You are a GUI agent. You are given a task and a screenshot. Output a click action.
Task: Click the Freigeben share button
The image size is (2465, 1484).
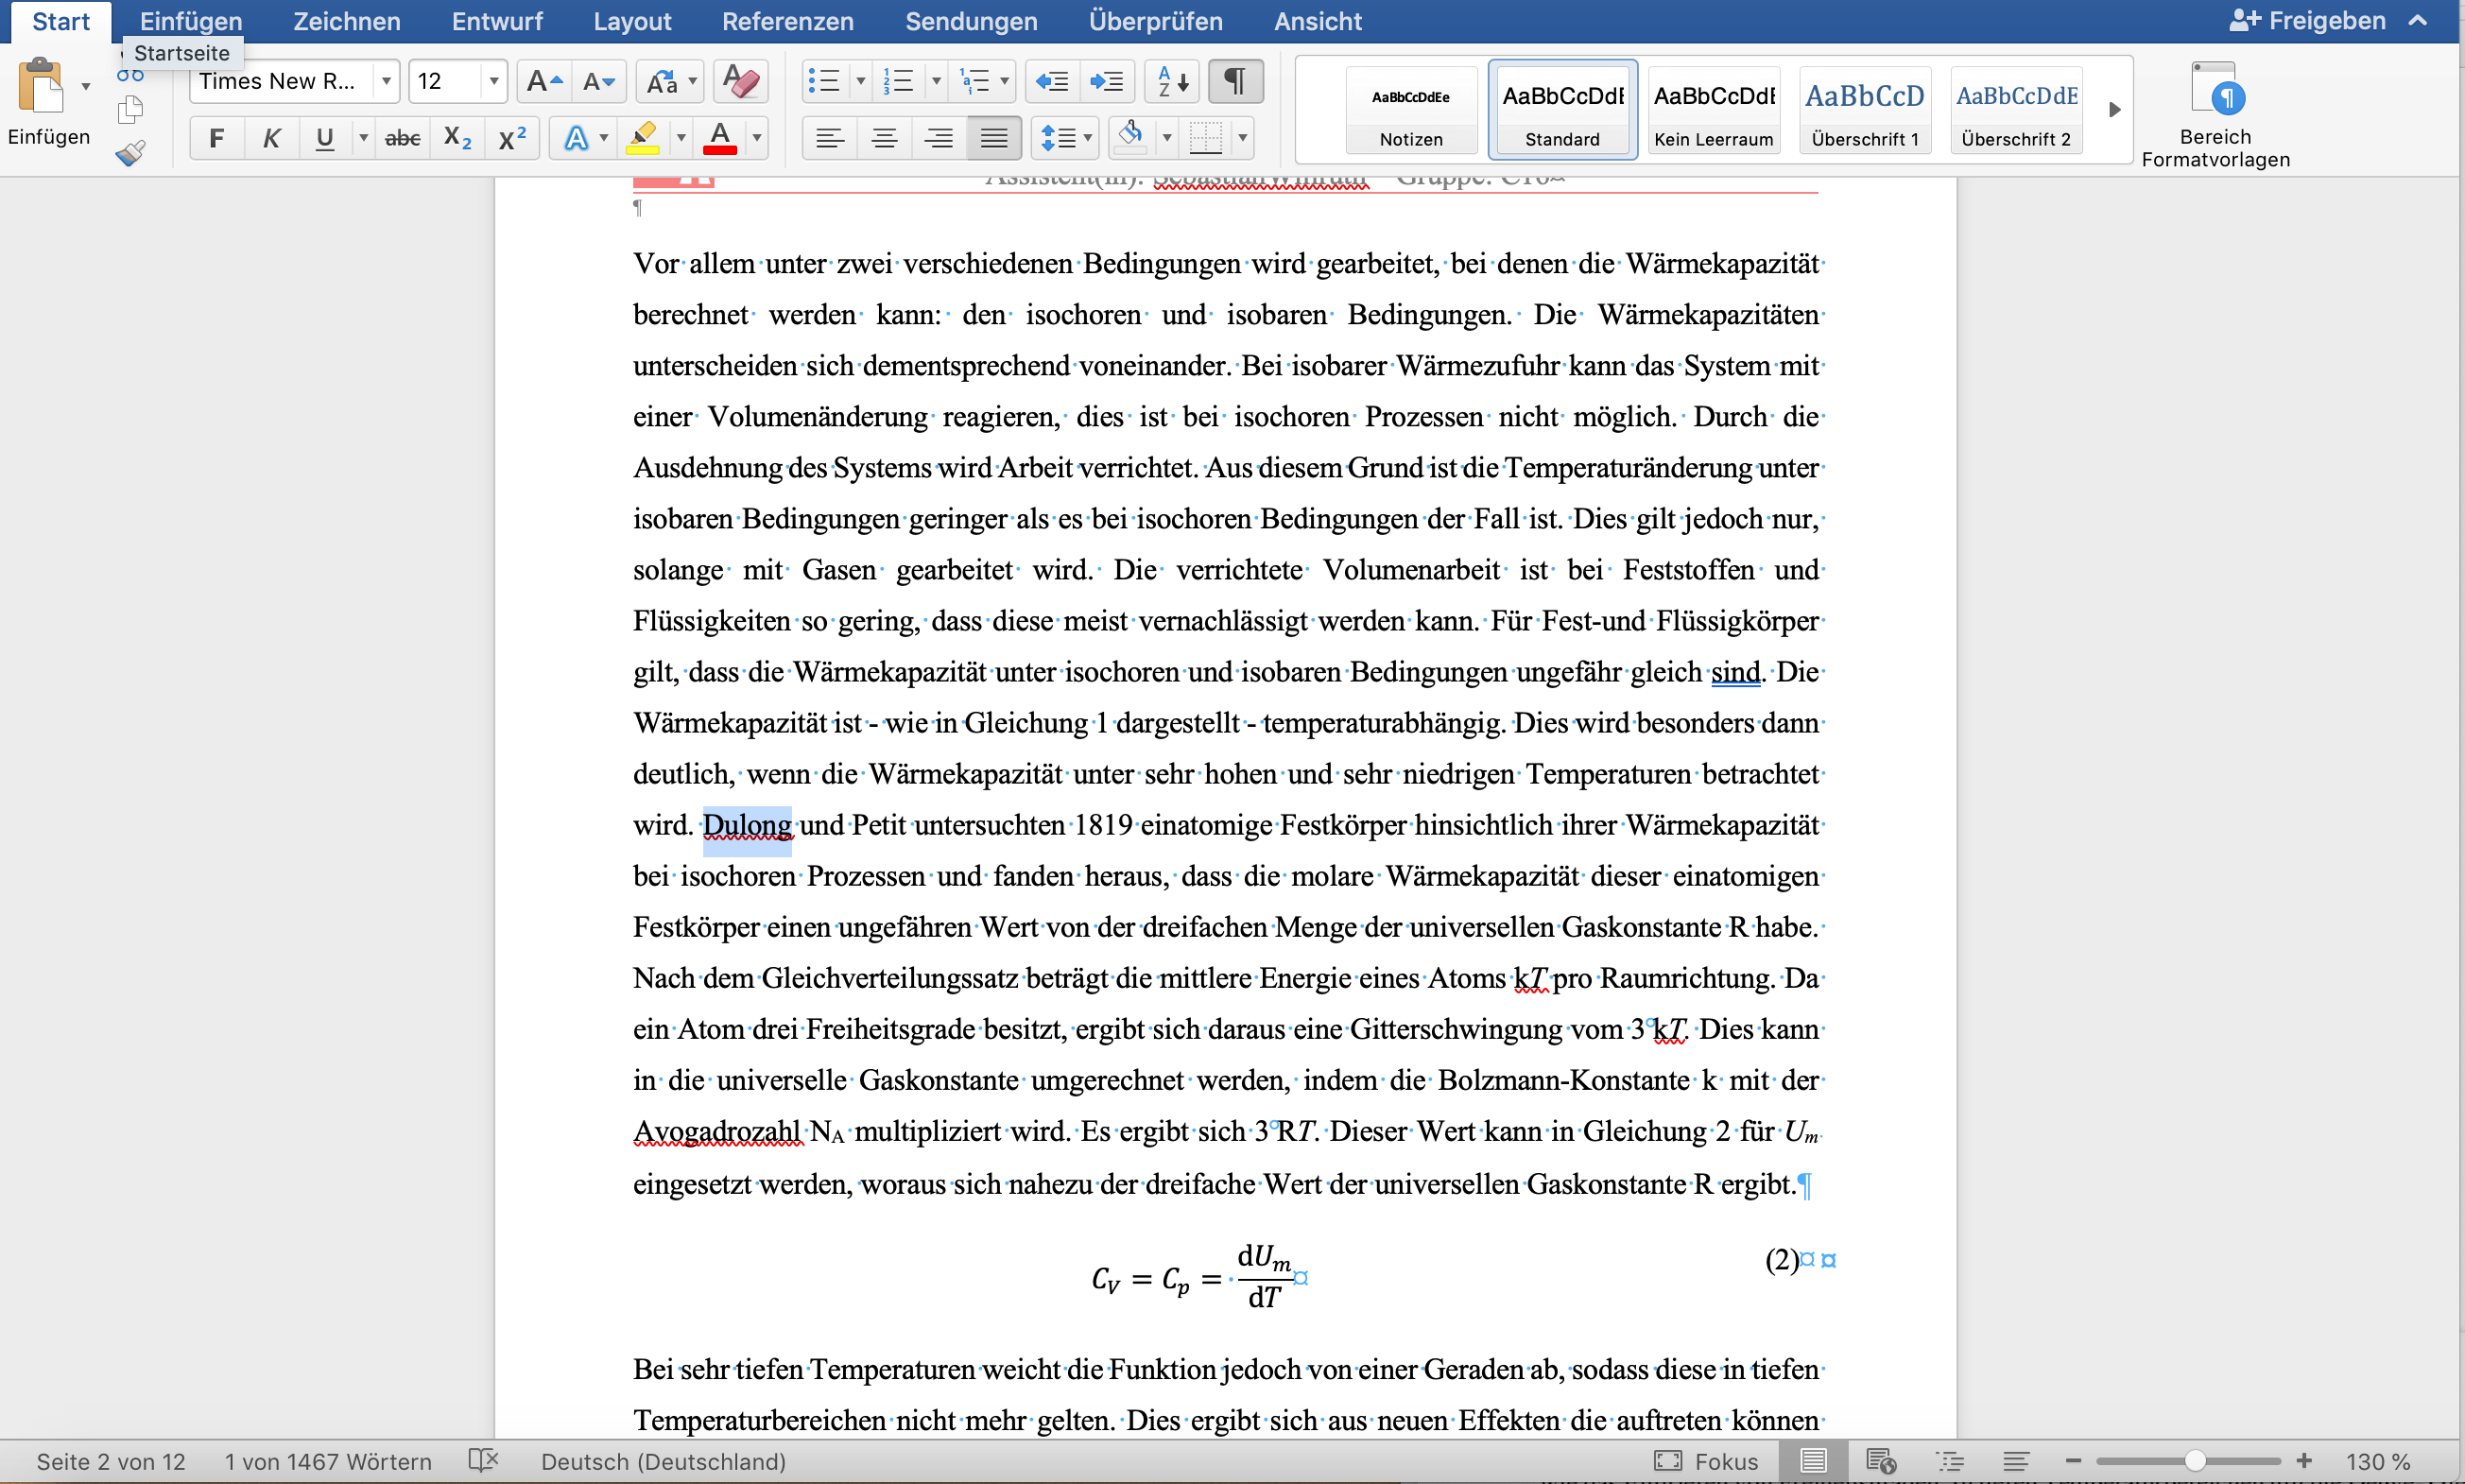tap(2308, 21)
